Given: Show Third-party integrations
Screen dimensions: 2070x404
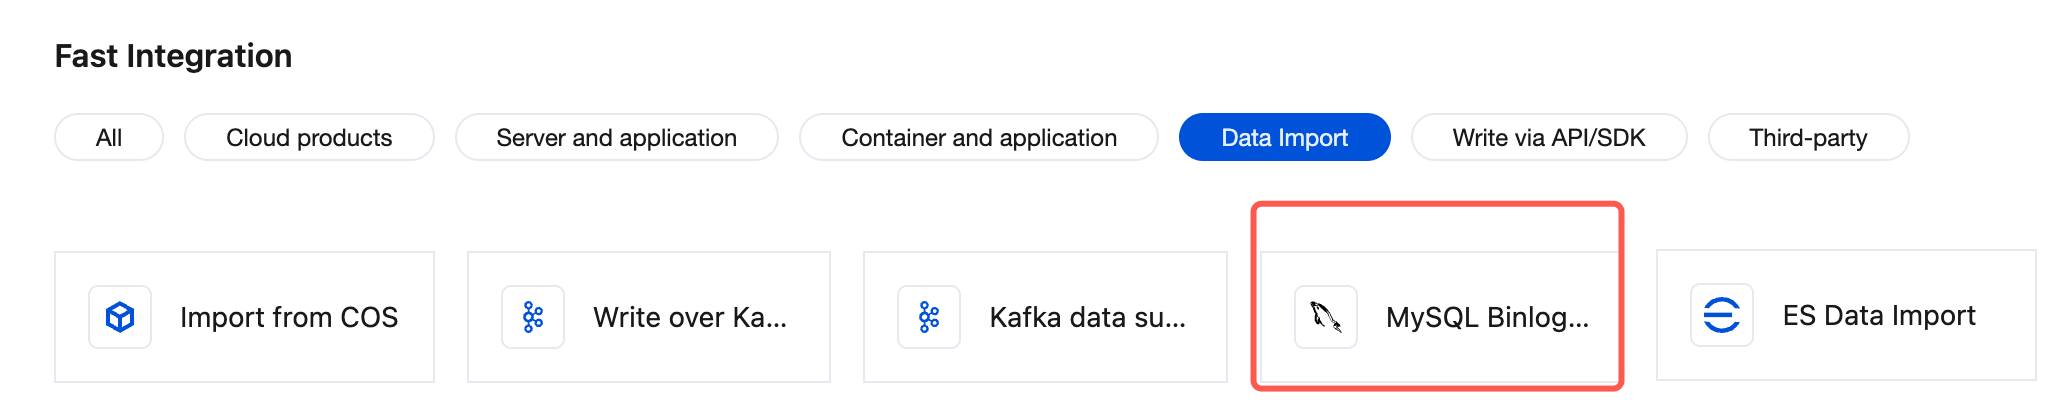Looking at the screenshot, I should [1808, 137].
